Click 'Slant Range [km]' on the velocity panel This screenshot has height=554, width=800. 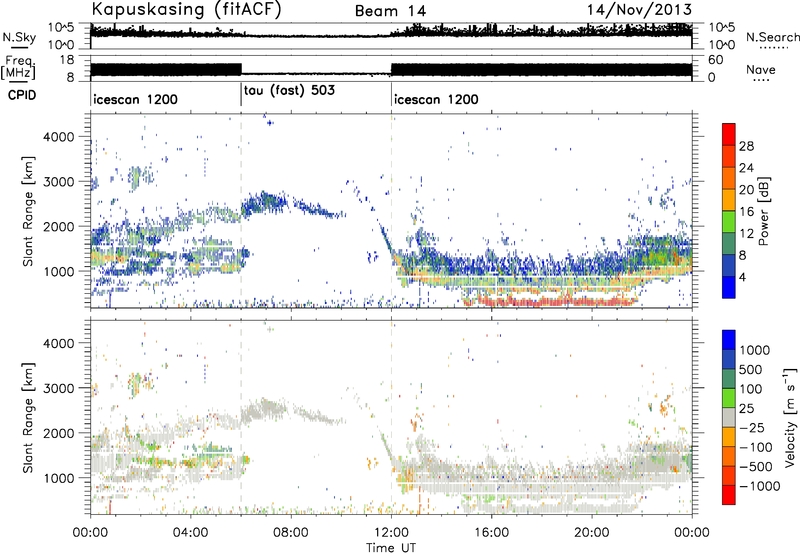(x=28, y=417)
